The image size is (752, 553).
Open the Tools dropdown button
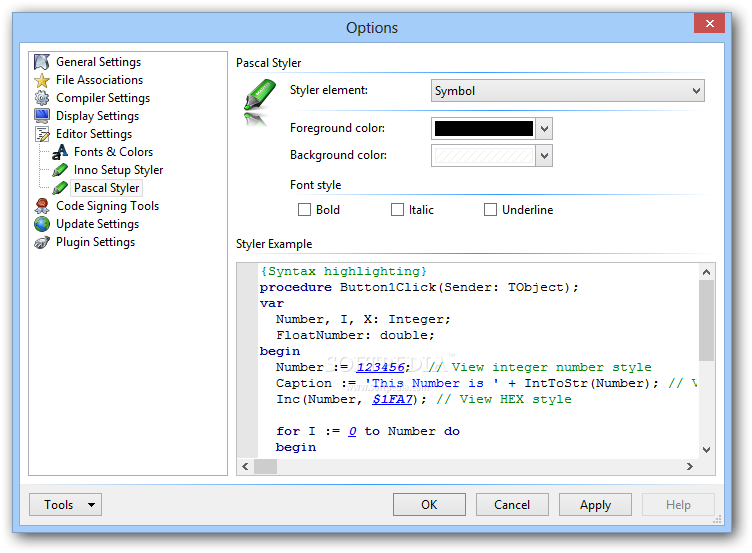(x=65, y=505)
